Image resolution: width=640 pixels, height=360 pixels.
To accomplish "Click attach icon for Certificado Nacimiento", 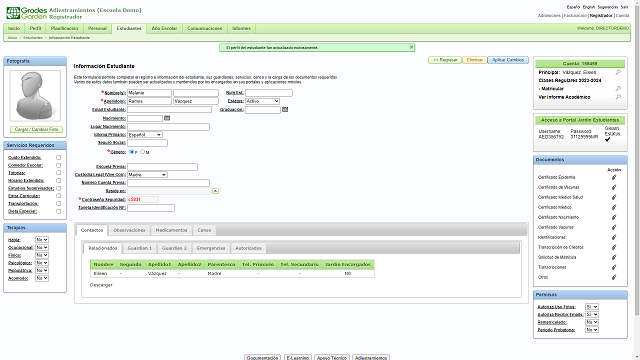I will (614, 217).
